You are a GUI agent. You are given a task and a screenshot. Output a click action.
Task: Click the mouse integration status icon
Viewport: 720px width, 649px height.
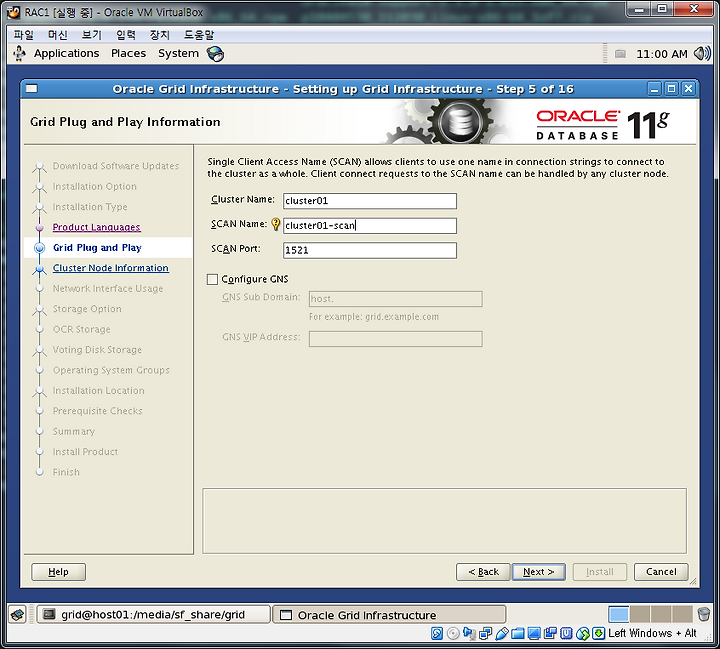[x=582, y=633]
